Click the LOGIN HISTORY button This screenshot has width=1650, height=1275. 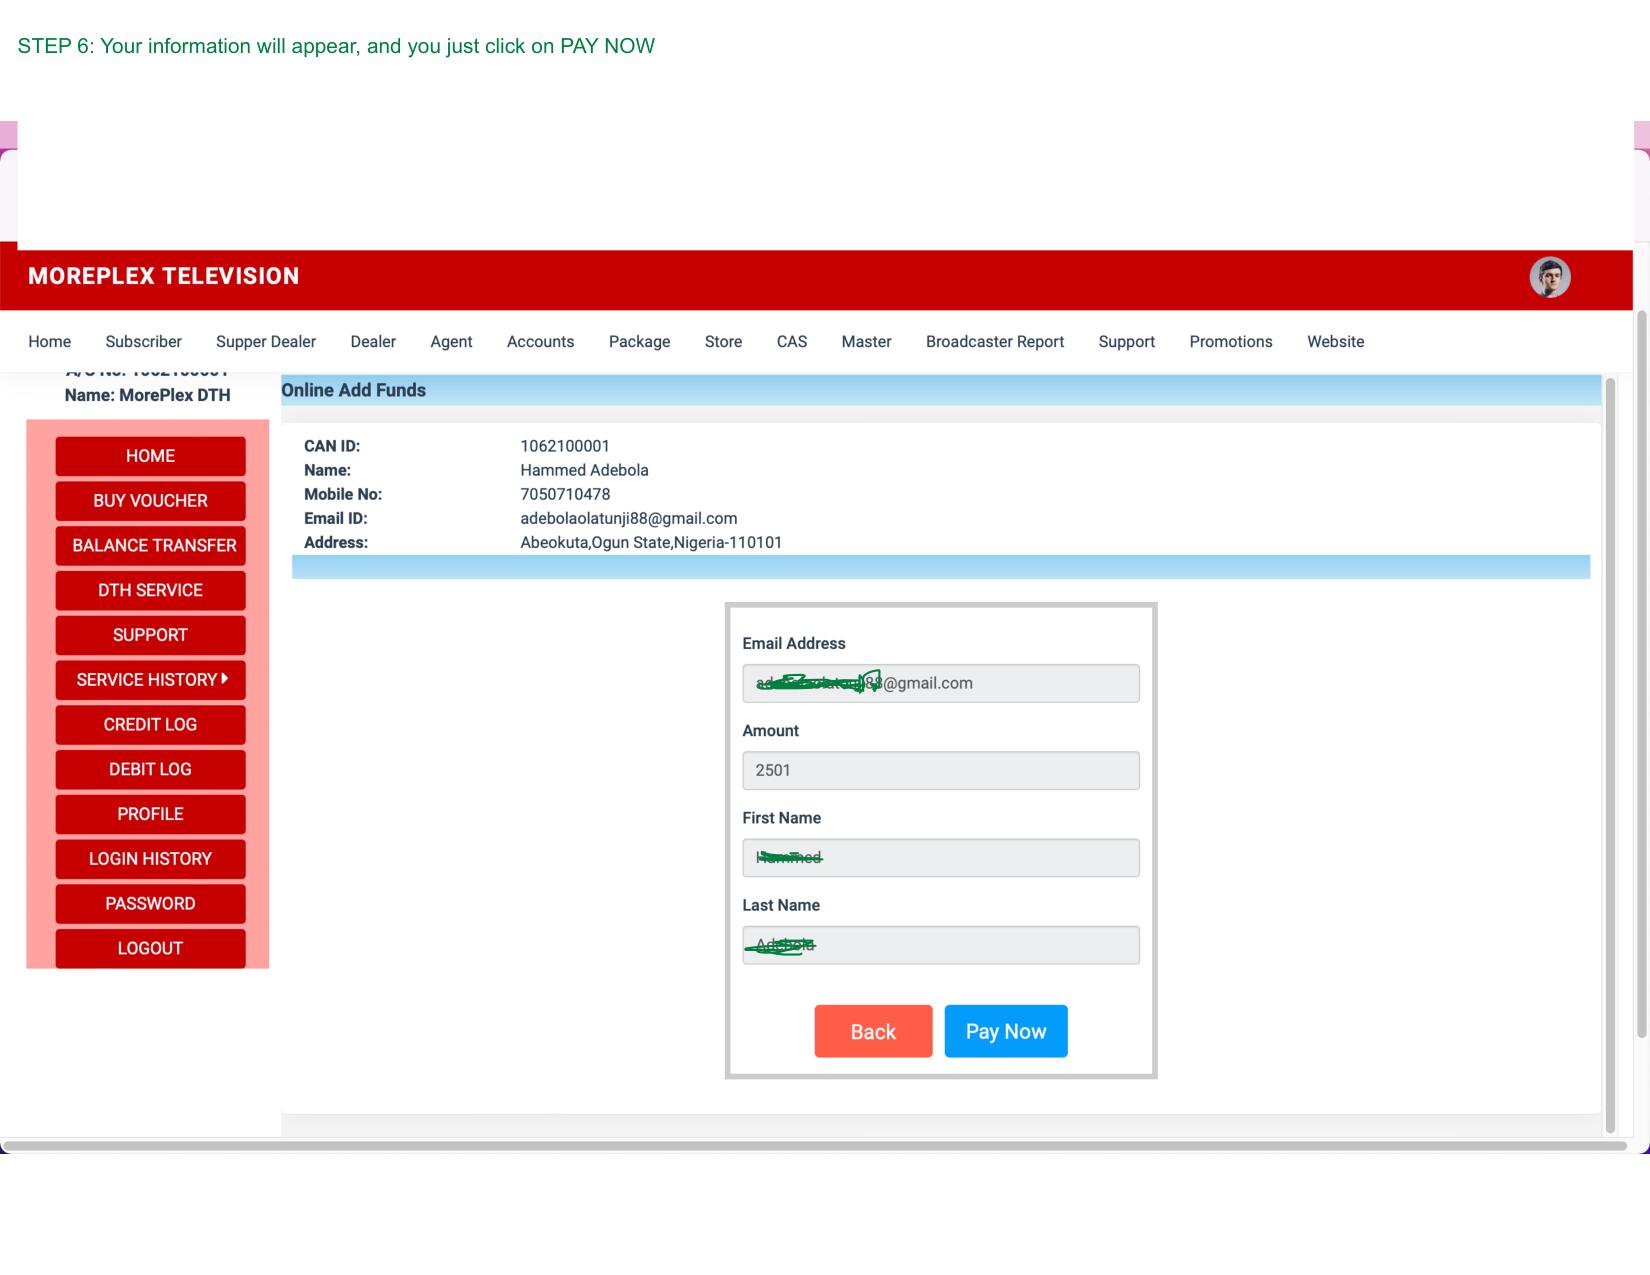[150, 859]
